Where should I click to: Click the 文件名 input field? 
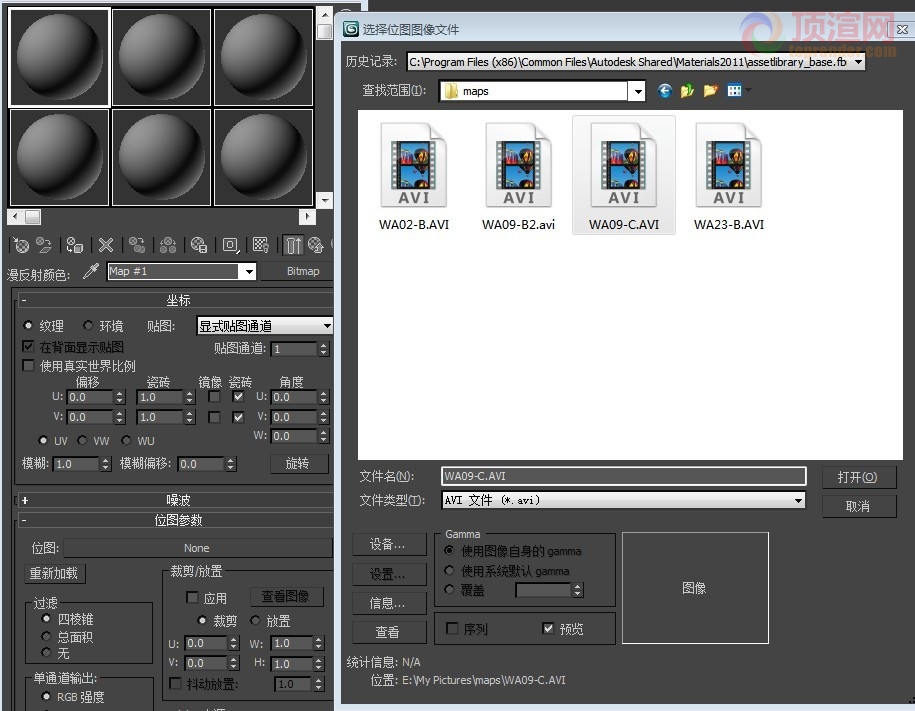click(623, 476)
